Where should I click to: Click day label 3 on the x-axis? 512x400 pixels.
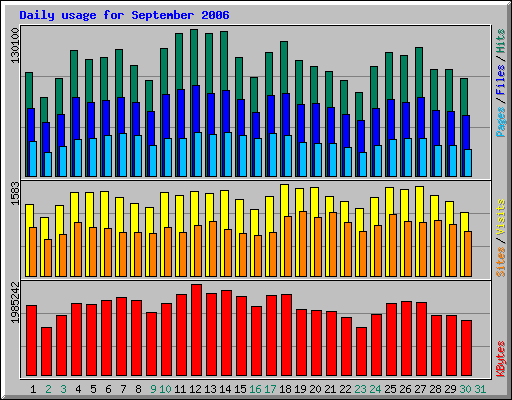(x=63, y=389)
